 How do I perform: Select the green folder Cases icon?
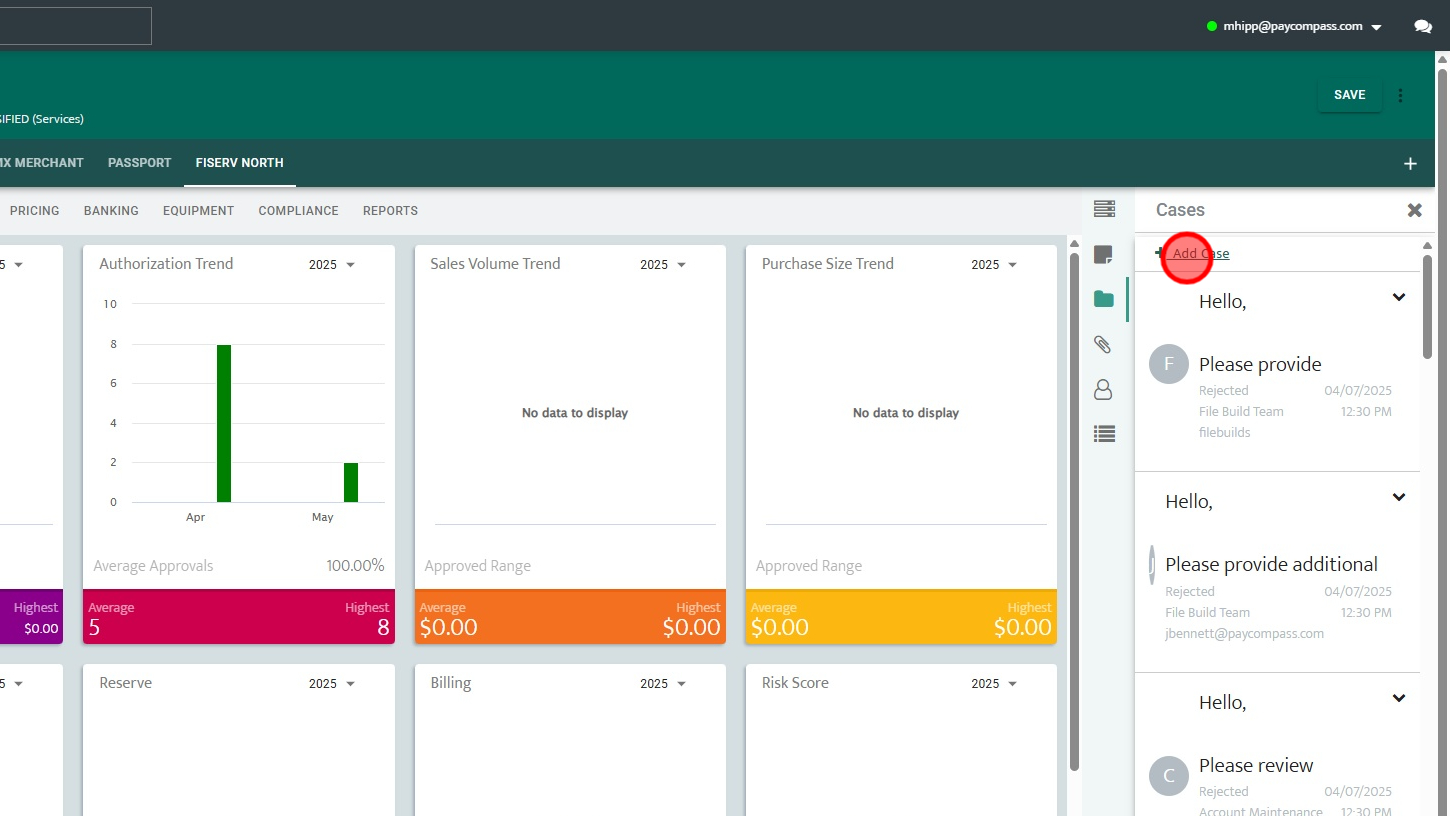click(1104, 299)
